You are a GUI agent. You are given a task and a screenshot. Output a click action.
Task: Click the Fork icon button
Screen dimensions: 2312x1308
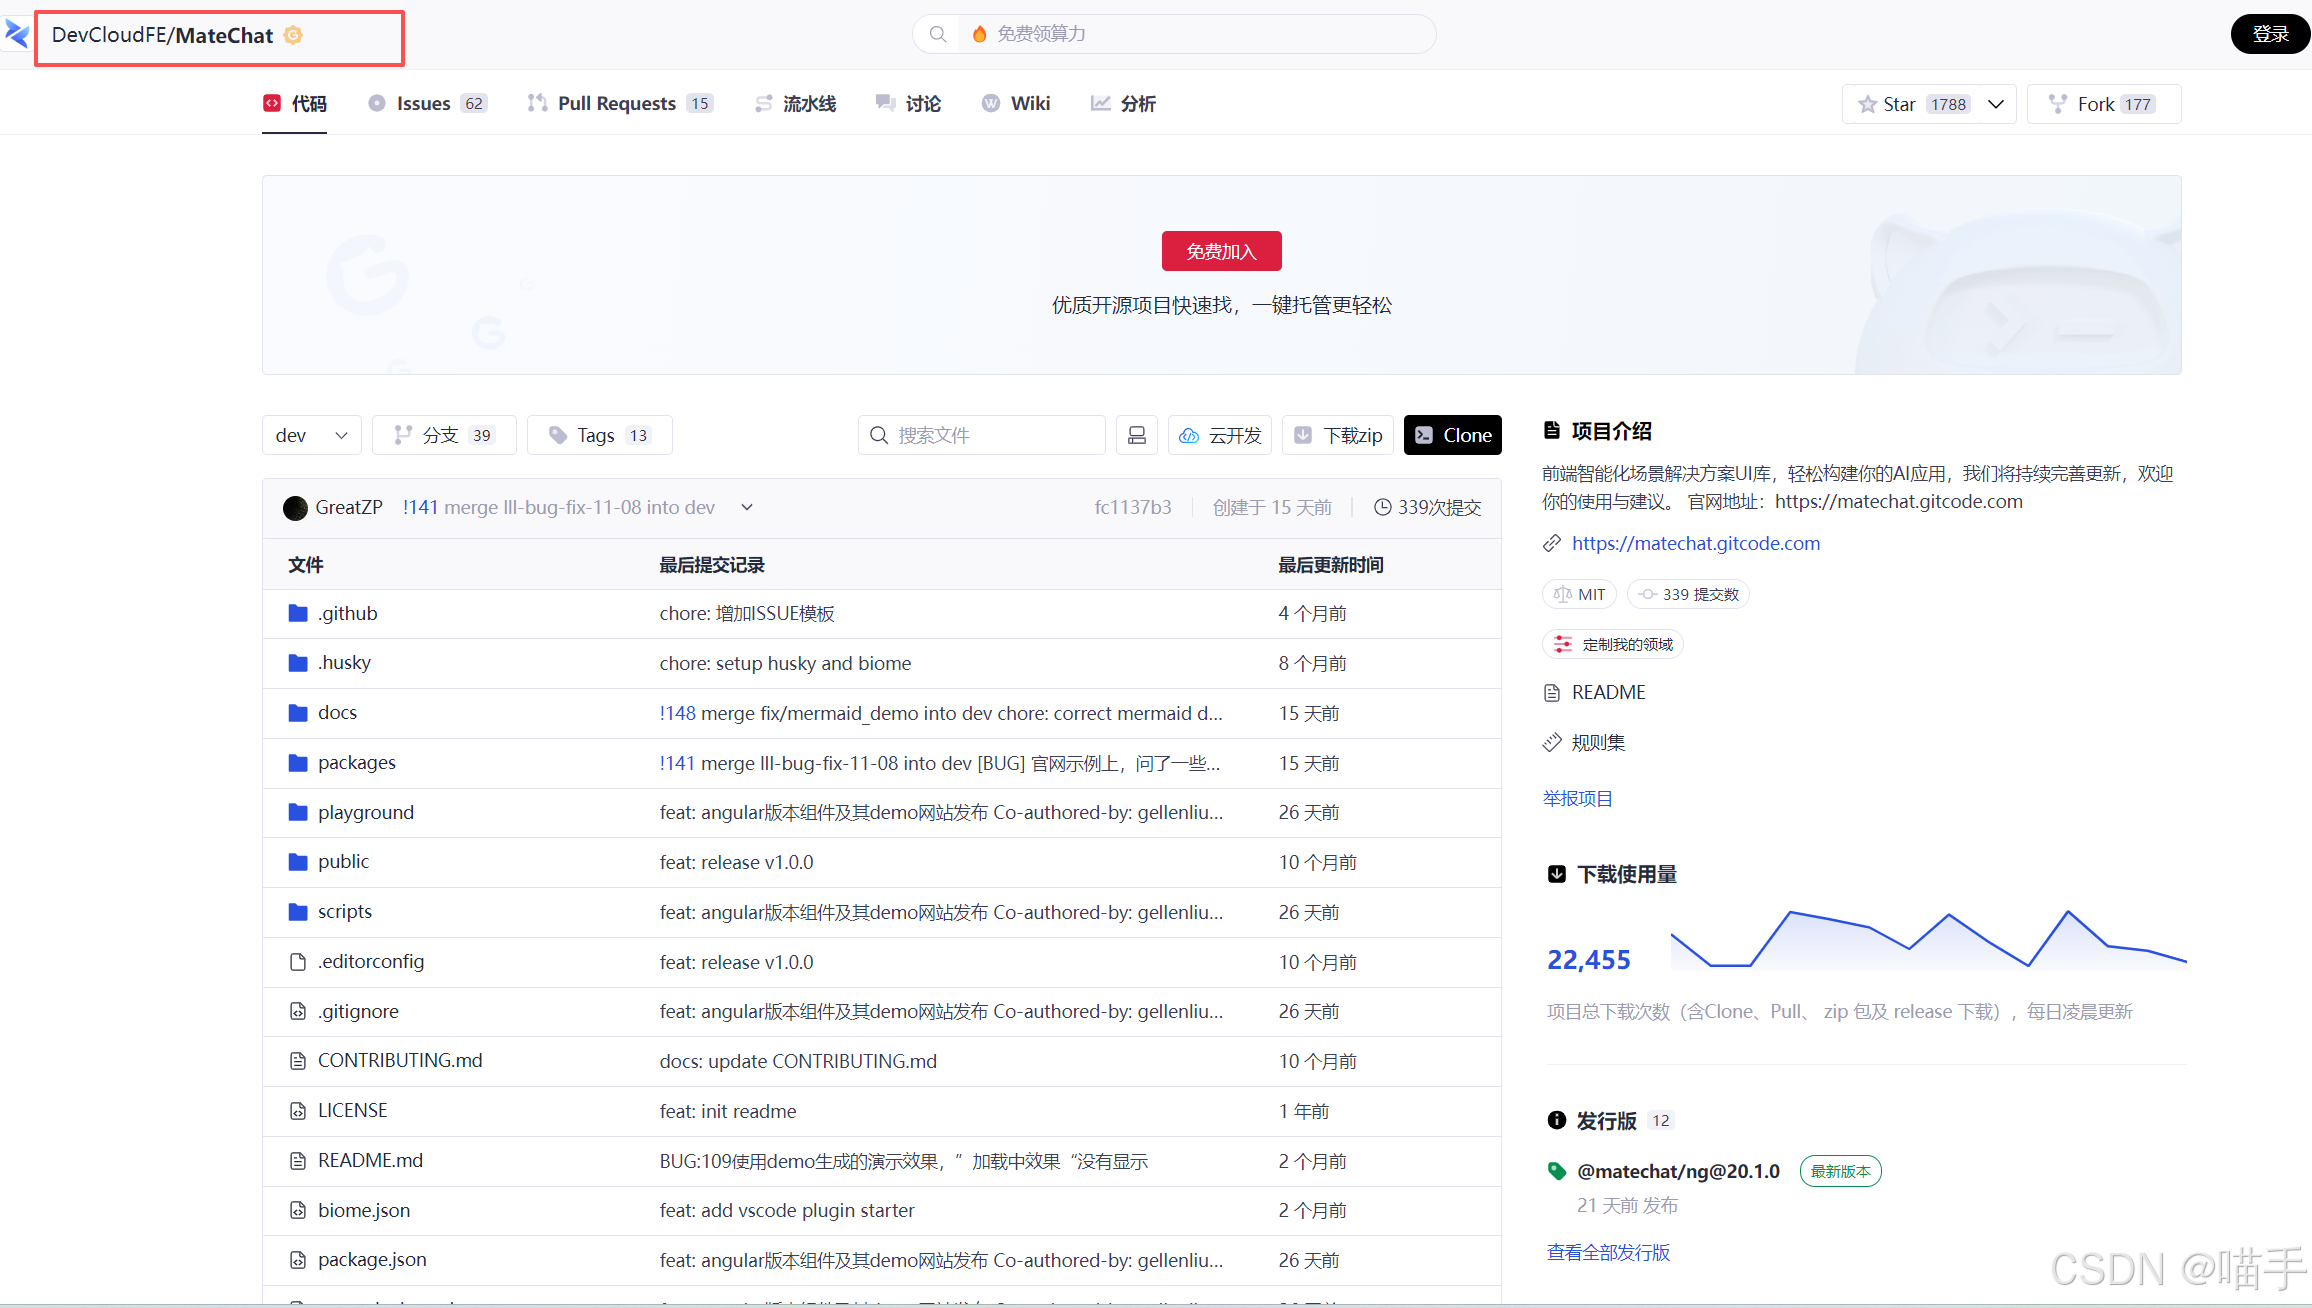[2058, 104]
